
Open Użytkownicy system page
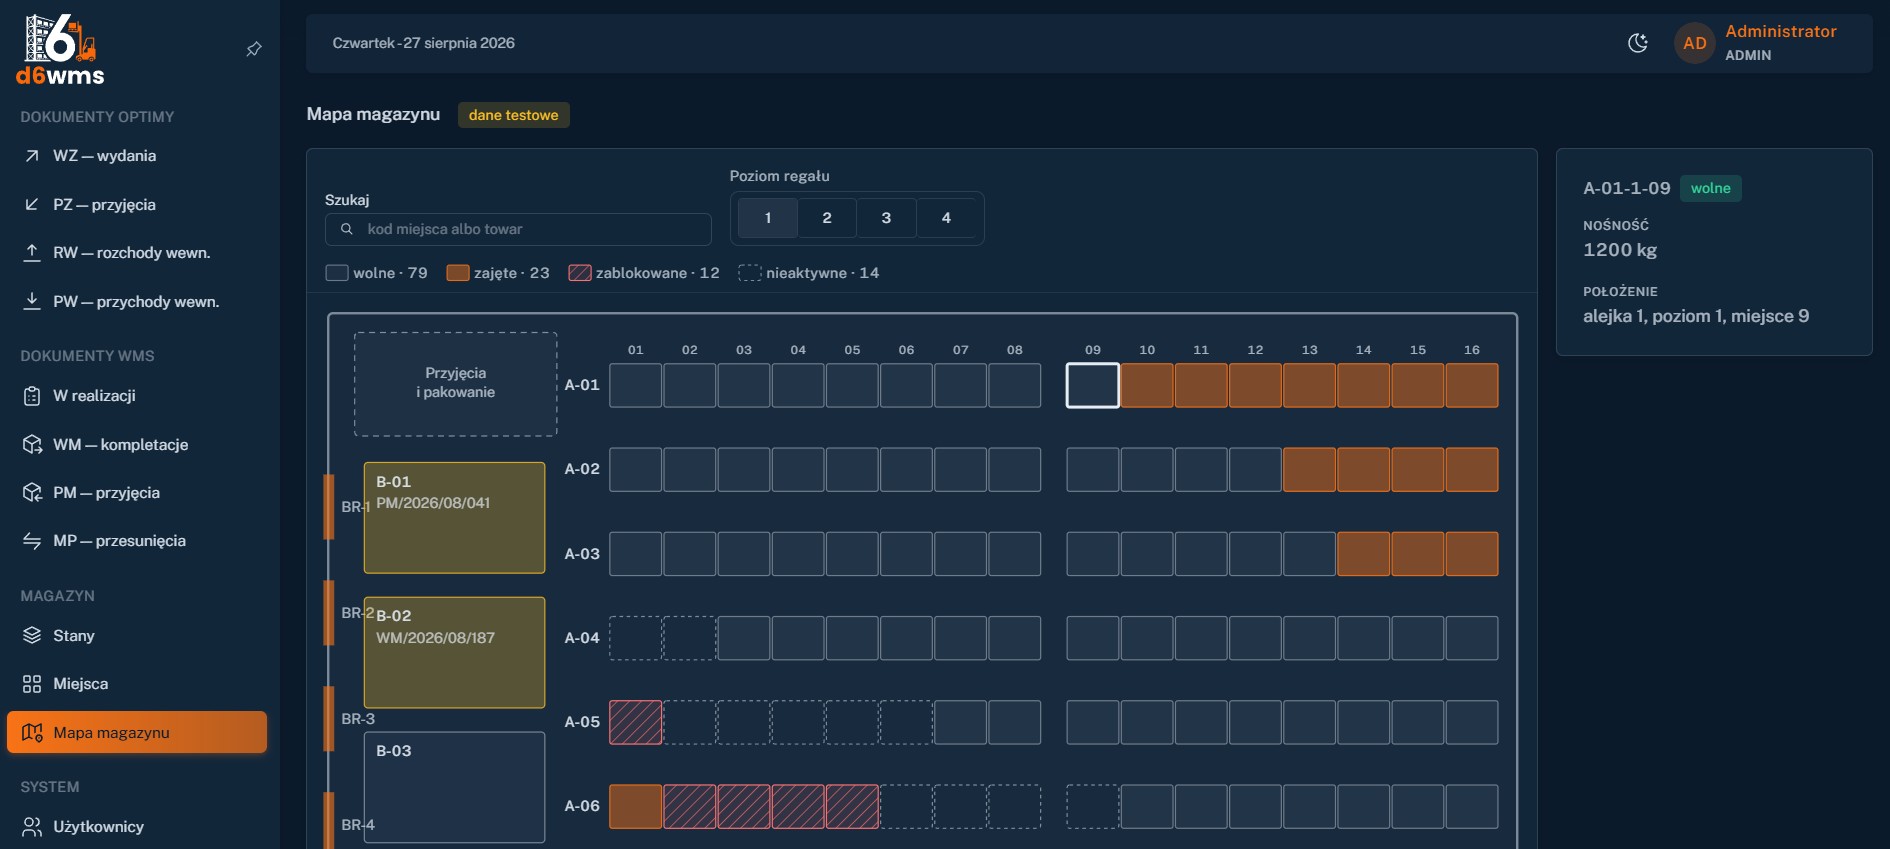point(137,827)
